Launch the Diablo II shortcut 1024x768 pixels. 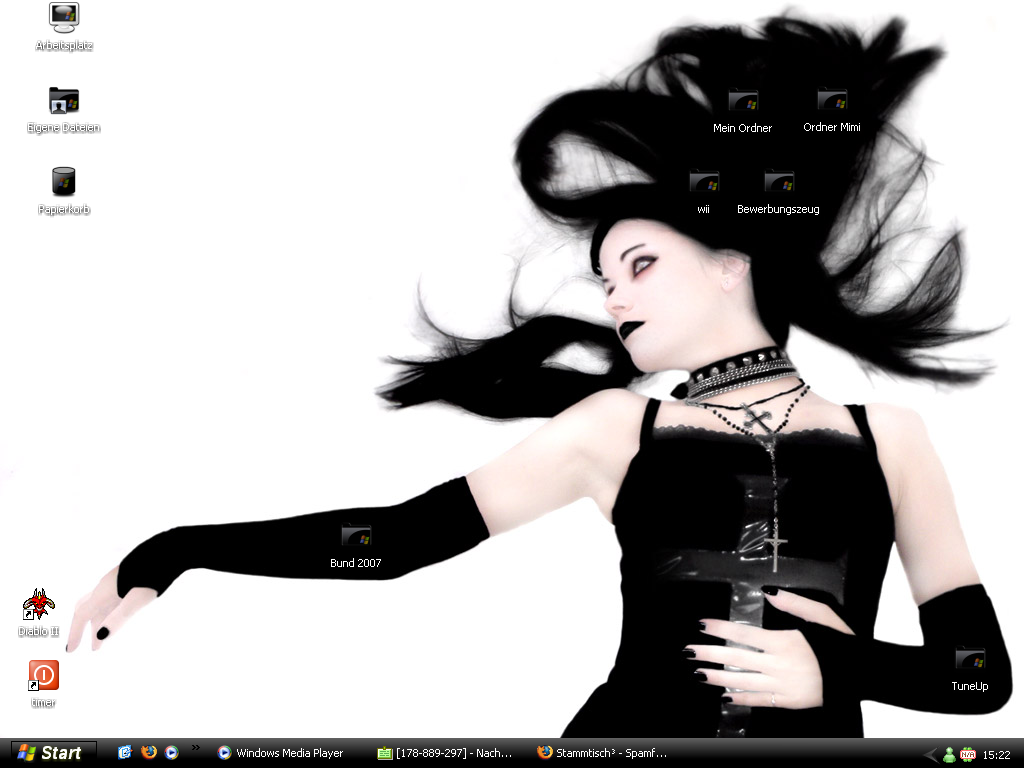click(39, 606)
